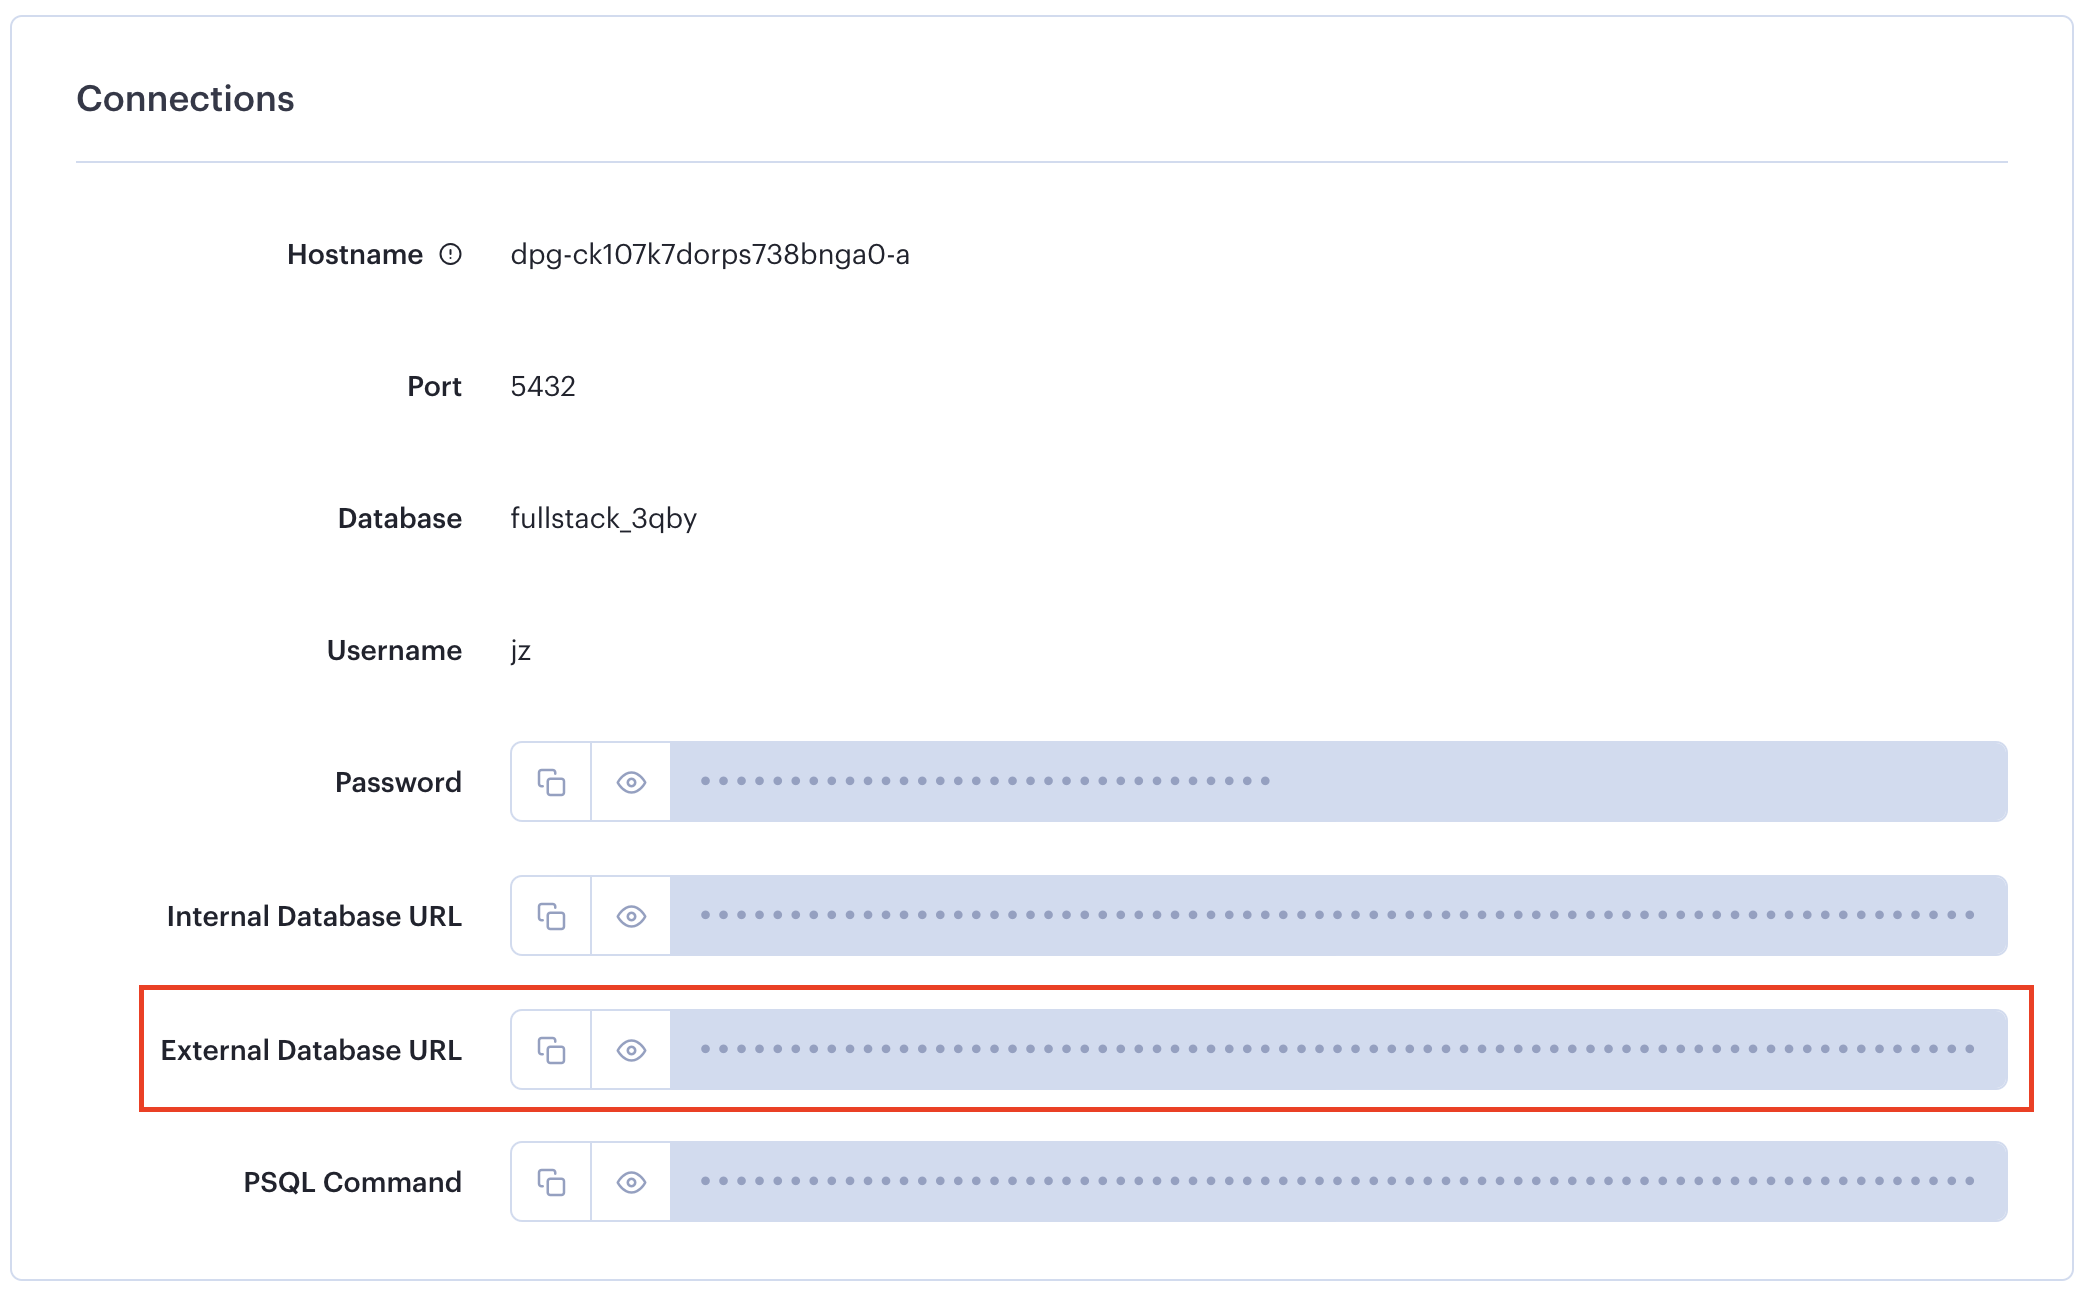This screenshot has height=1296, width=2090.
Task: Select the username jz
Action: point(520,650)
